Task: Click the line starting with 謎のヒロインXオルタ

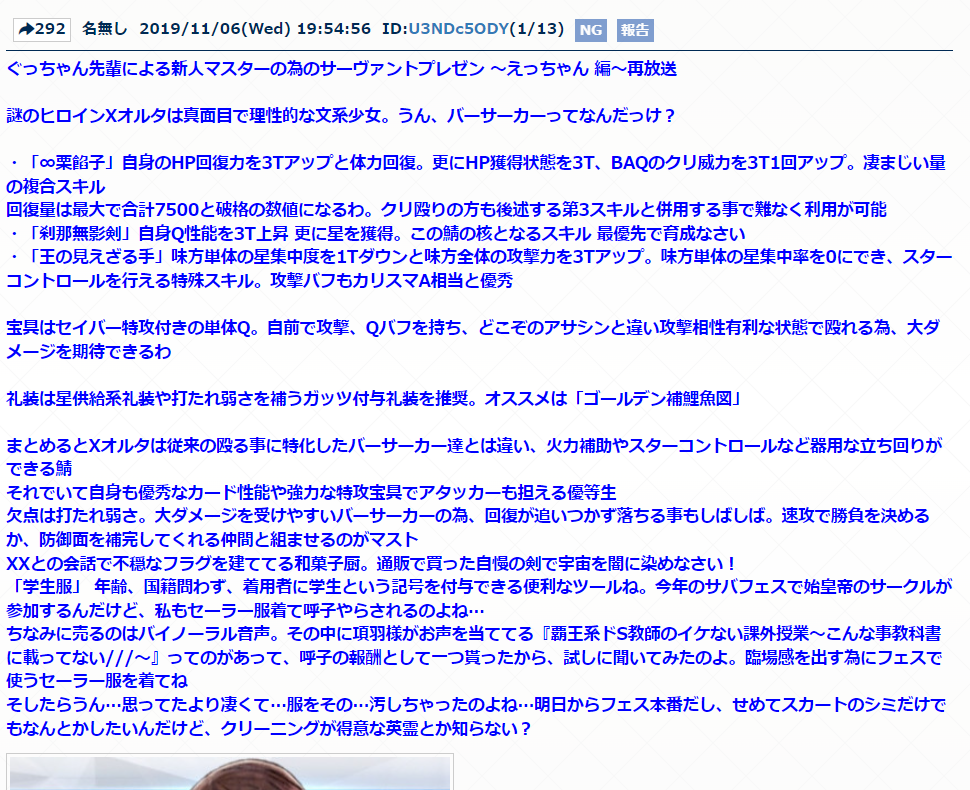Action: [x=341, y=116]
